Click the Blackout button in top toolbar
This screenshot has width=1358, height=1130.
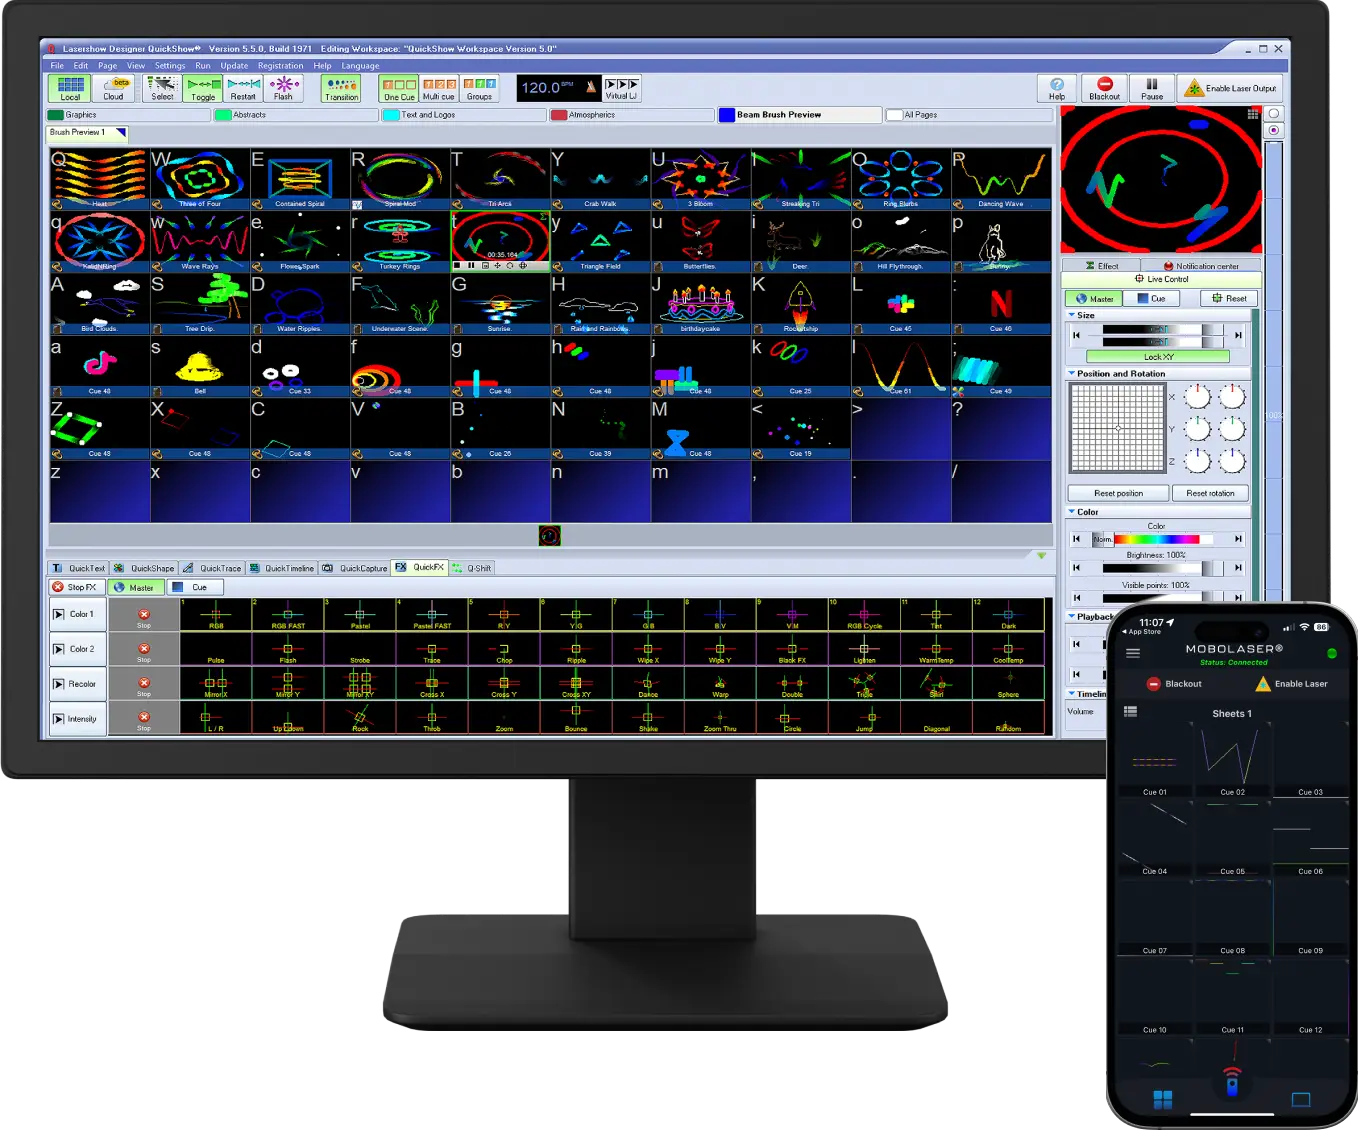coord(1104,88)
